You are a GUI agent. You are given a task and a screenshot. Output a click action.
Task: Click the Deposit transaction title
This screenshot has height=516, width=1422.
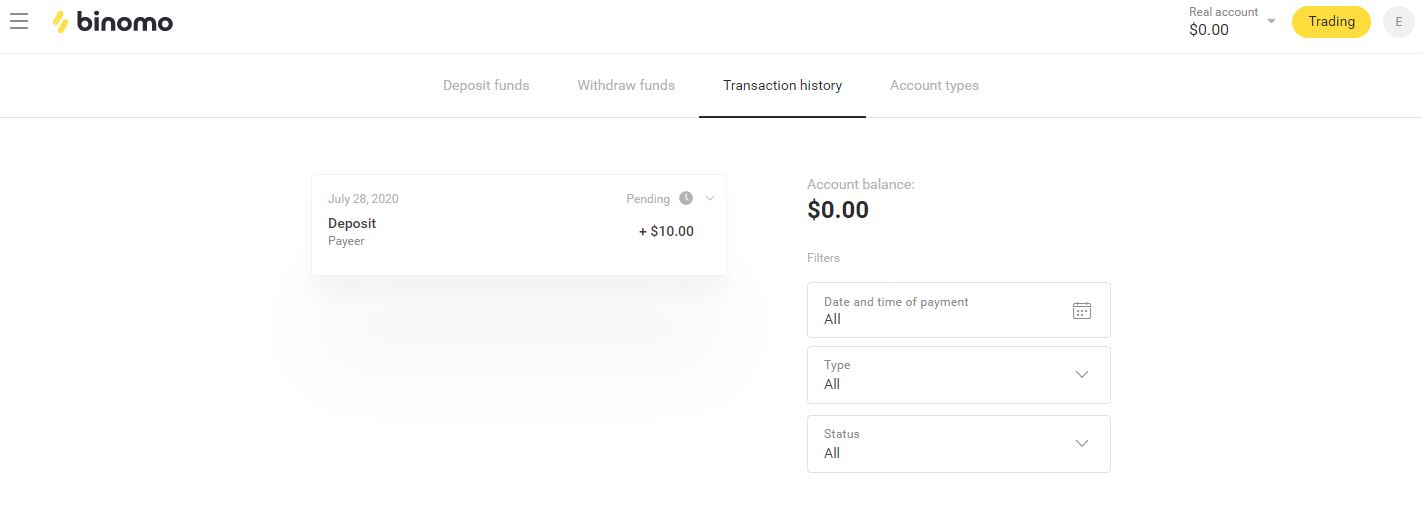tap(352, 223)
